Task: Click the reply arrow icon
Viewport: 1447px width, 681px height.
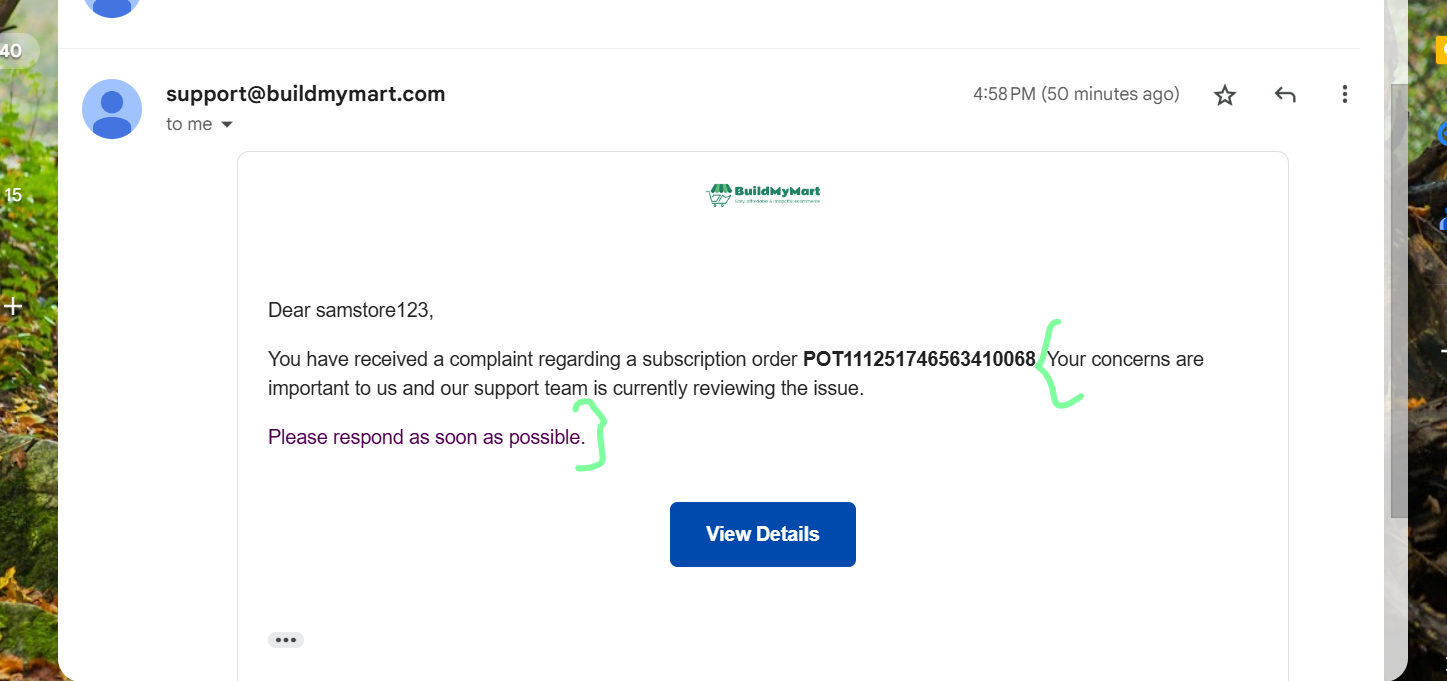Action: pyautogui.click(x=1285, y=95)
